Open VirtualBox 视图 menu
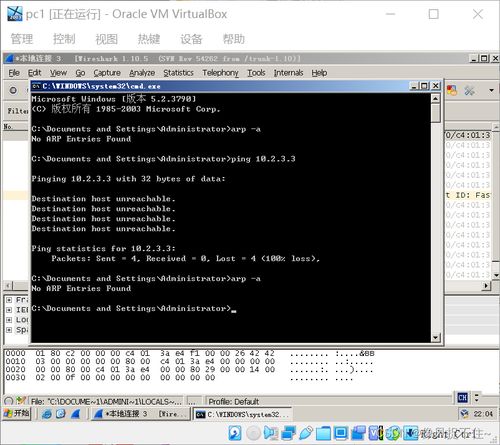Screen dimensions: 500x445 tap(106, 39)
